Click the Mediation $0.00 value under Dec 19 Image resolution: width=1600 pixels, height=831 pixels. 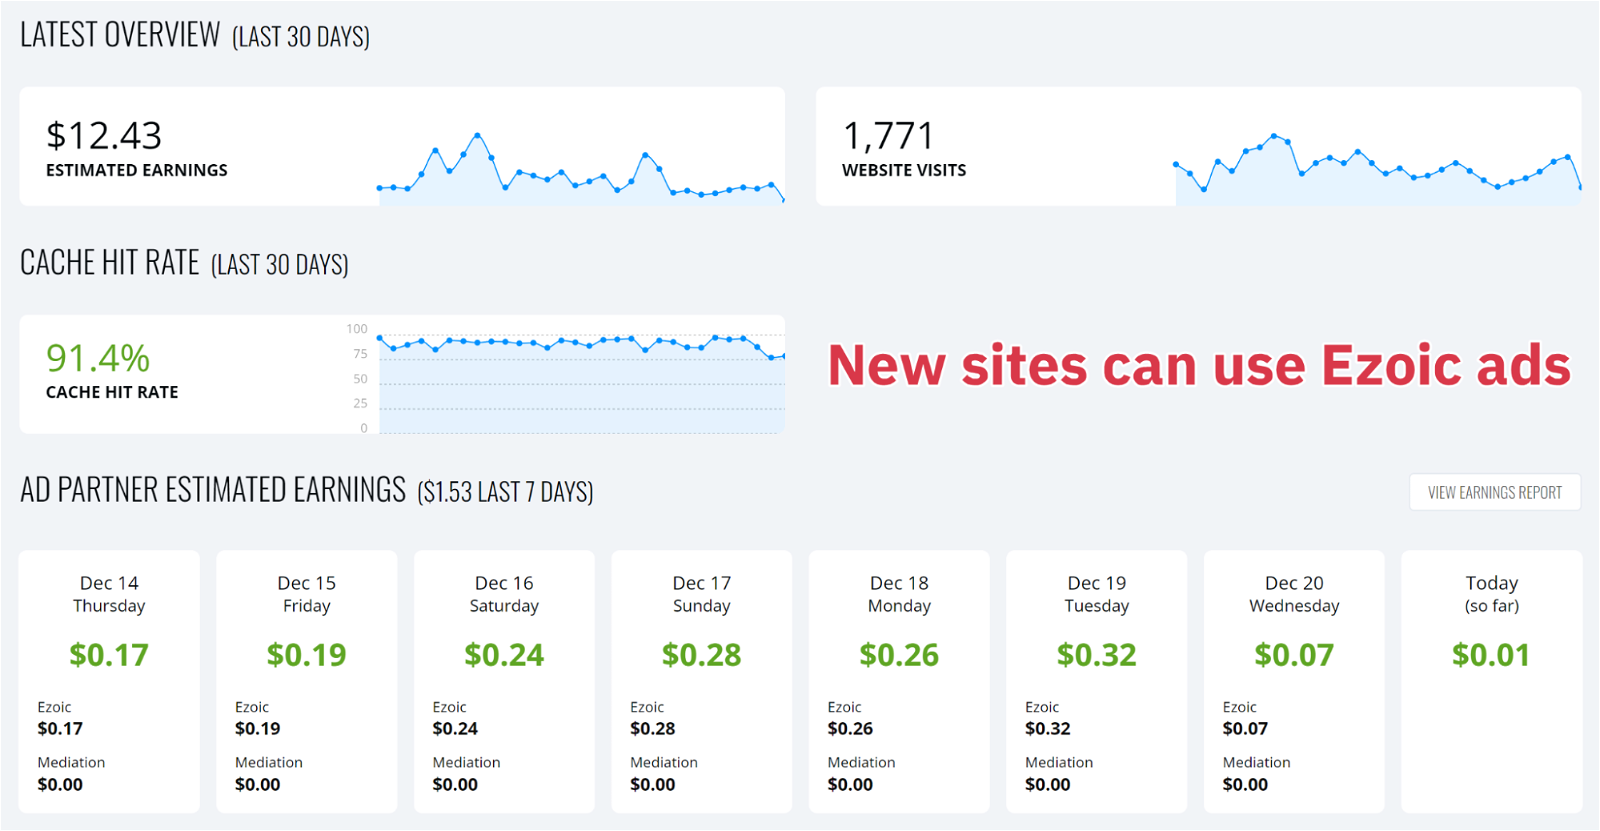(x=1047, y=785)
